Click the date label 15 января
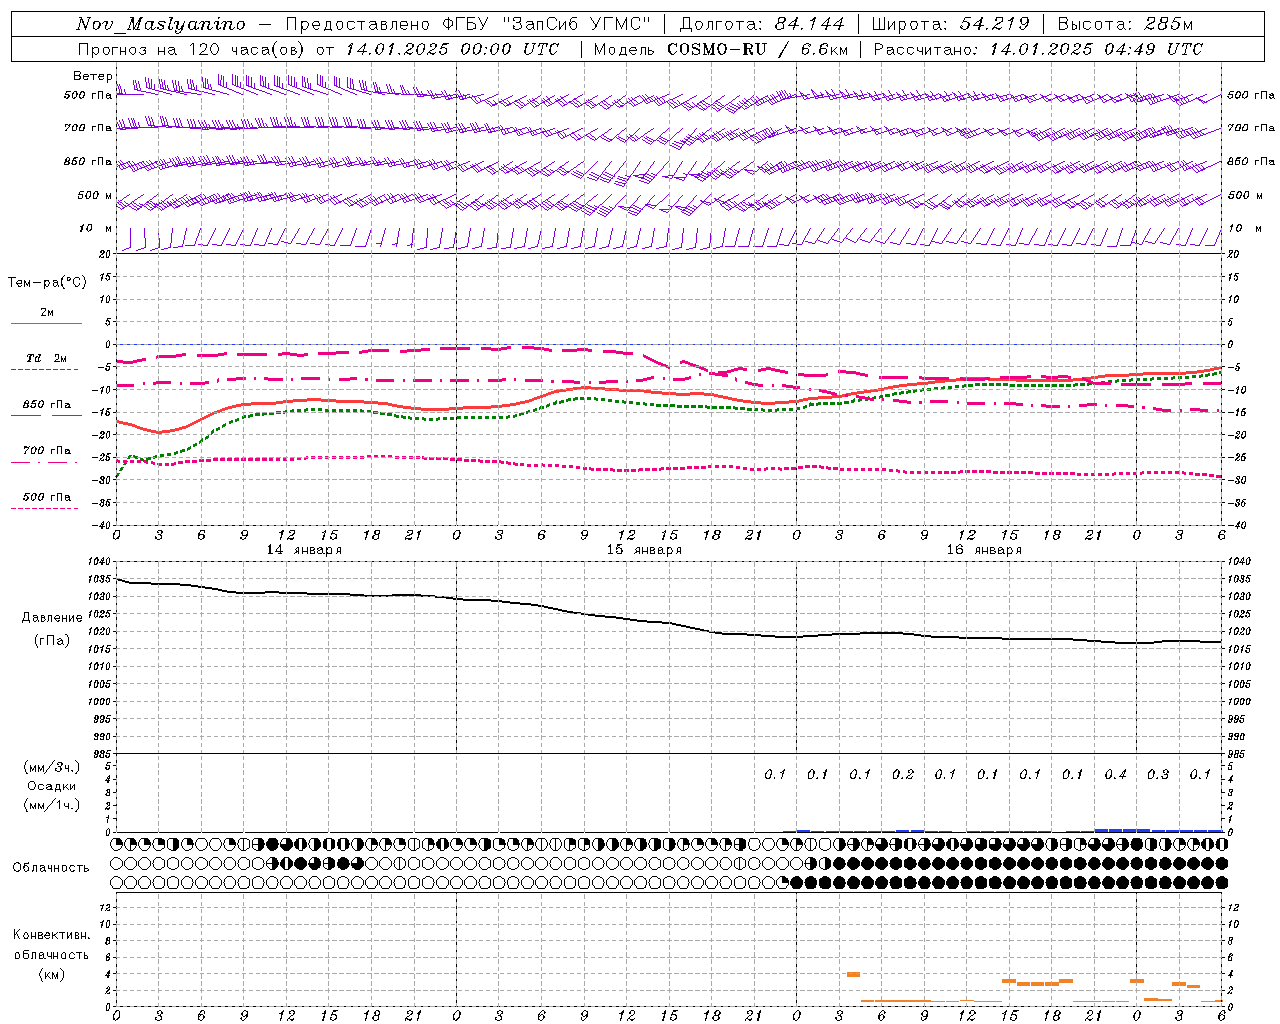The height and width of the screenshot is (1024, 1280). [644, 550]
